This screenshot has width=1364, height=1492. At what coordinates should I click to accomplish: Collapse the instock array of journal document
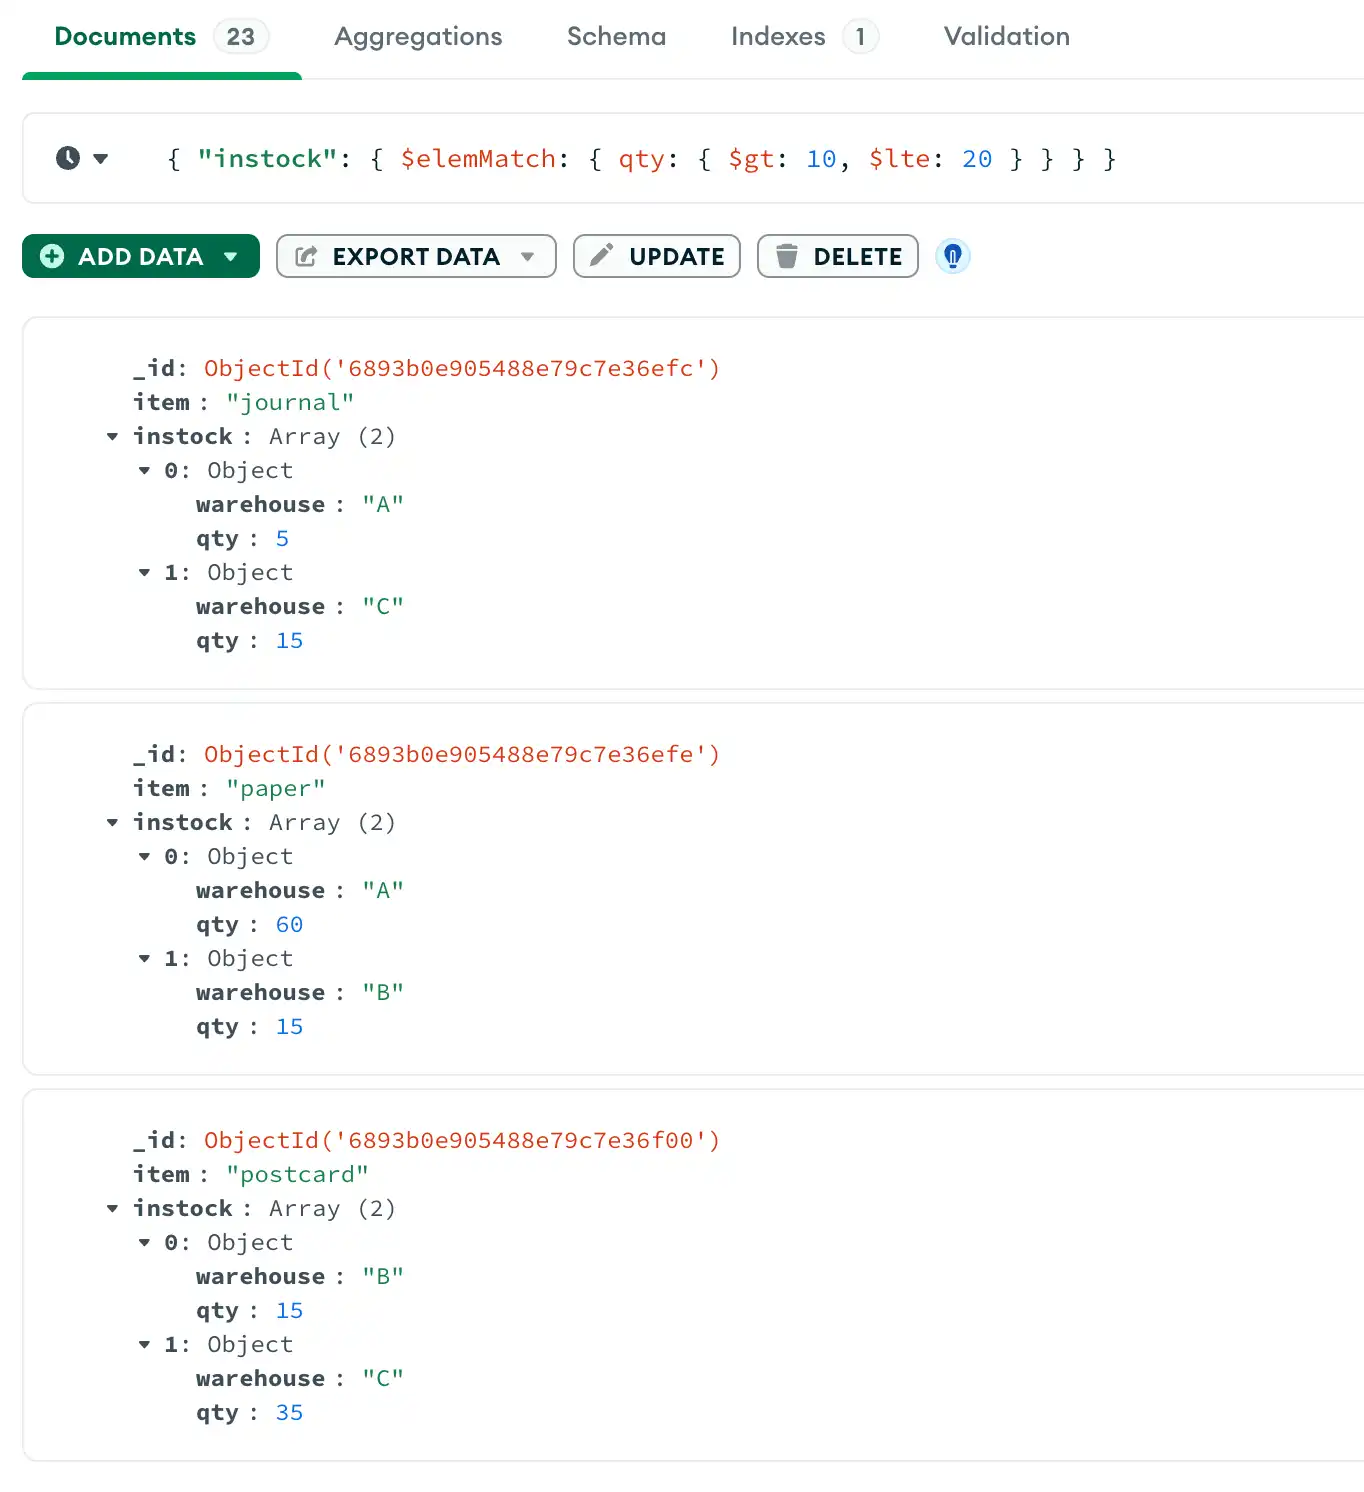[x=112, y=436]
